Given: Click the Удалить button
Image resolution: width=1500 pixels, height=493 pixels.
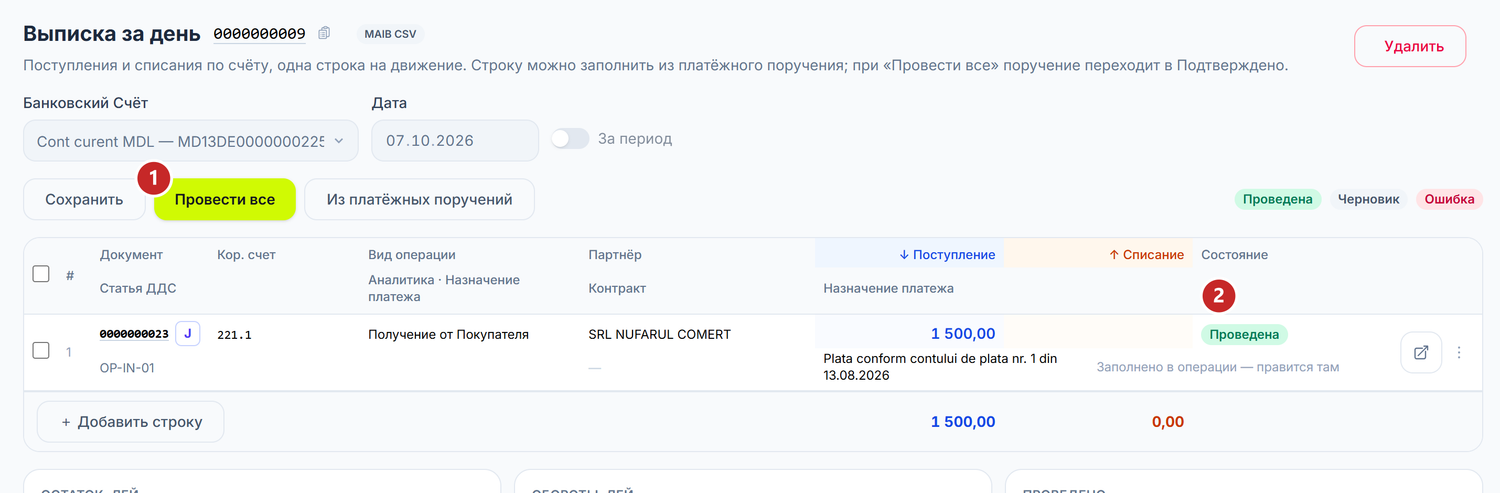Looking at the screenshot, I should 1410,46.
